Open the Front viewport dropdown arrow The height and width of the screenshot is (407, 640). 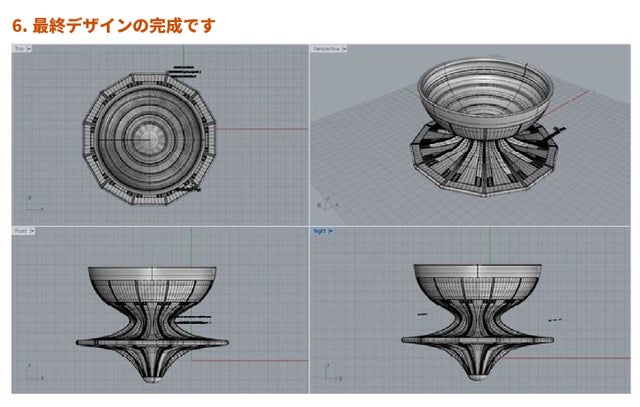click(x=33, y=230)
